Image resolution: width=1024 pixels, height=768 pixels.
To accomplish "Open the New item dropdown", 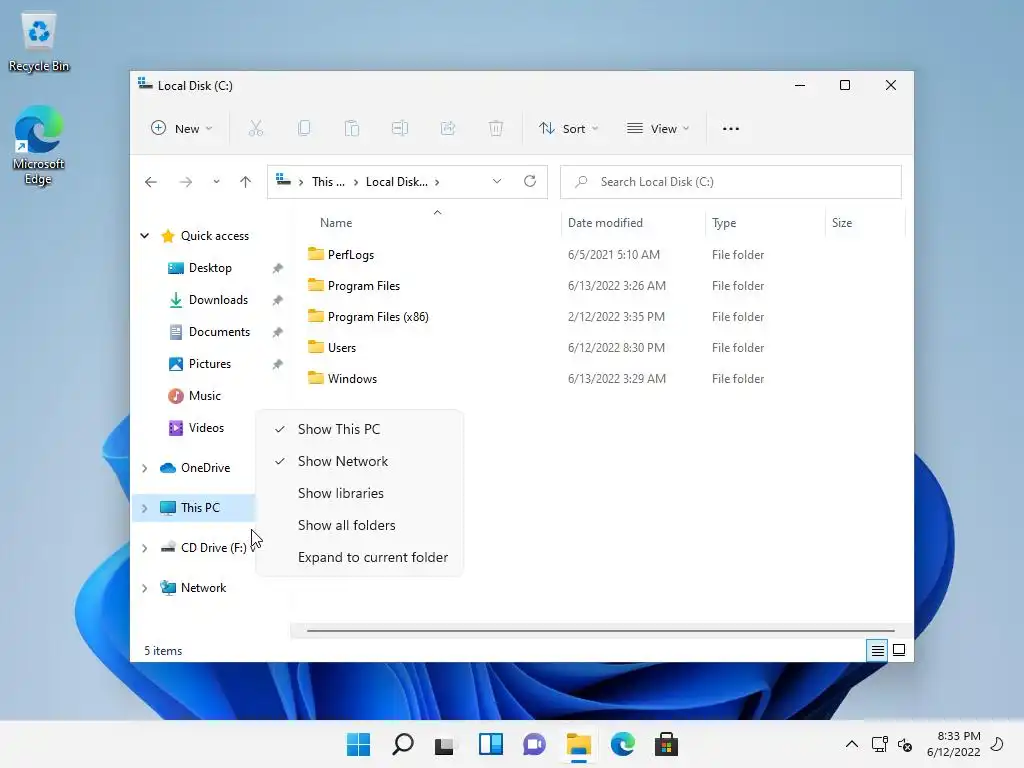I will (182, 129).
